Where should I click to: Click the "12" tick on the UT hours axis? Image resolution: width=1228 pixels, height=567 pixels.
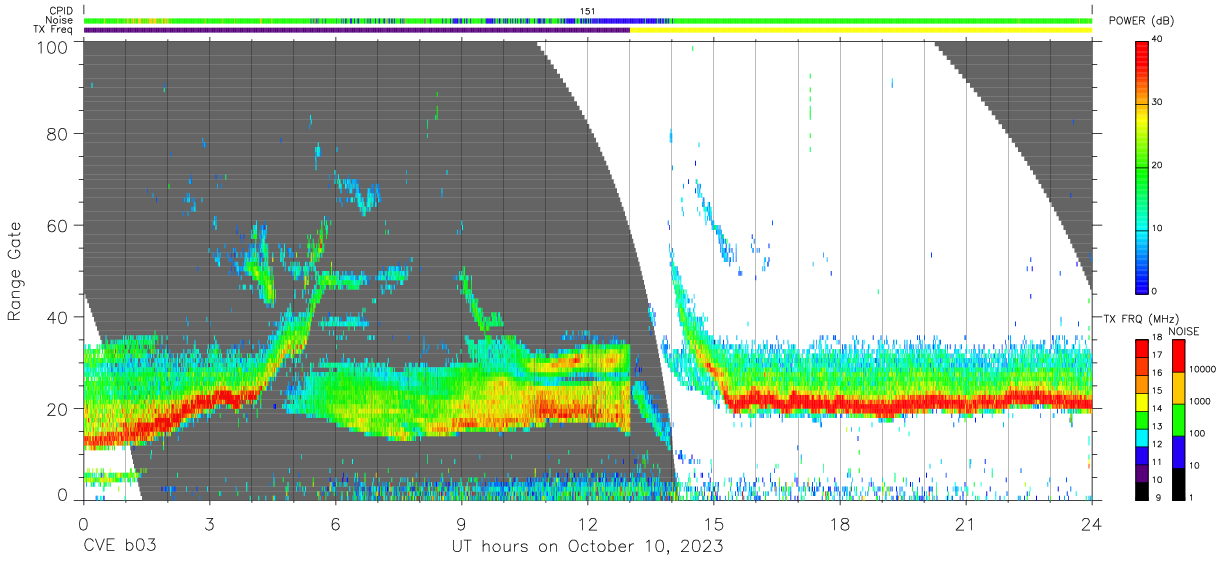pyautogui.click(x=588, y=524)
